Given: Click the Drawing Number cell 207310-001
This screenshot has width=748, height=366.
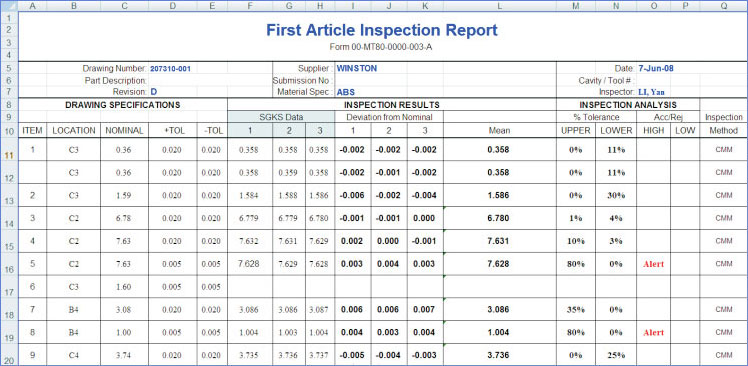Looking at the screenshot, I should (170, 69).
